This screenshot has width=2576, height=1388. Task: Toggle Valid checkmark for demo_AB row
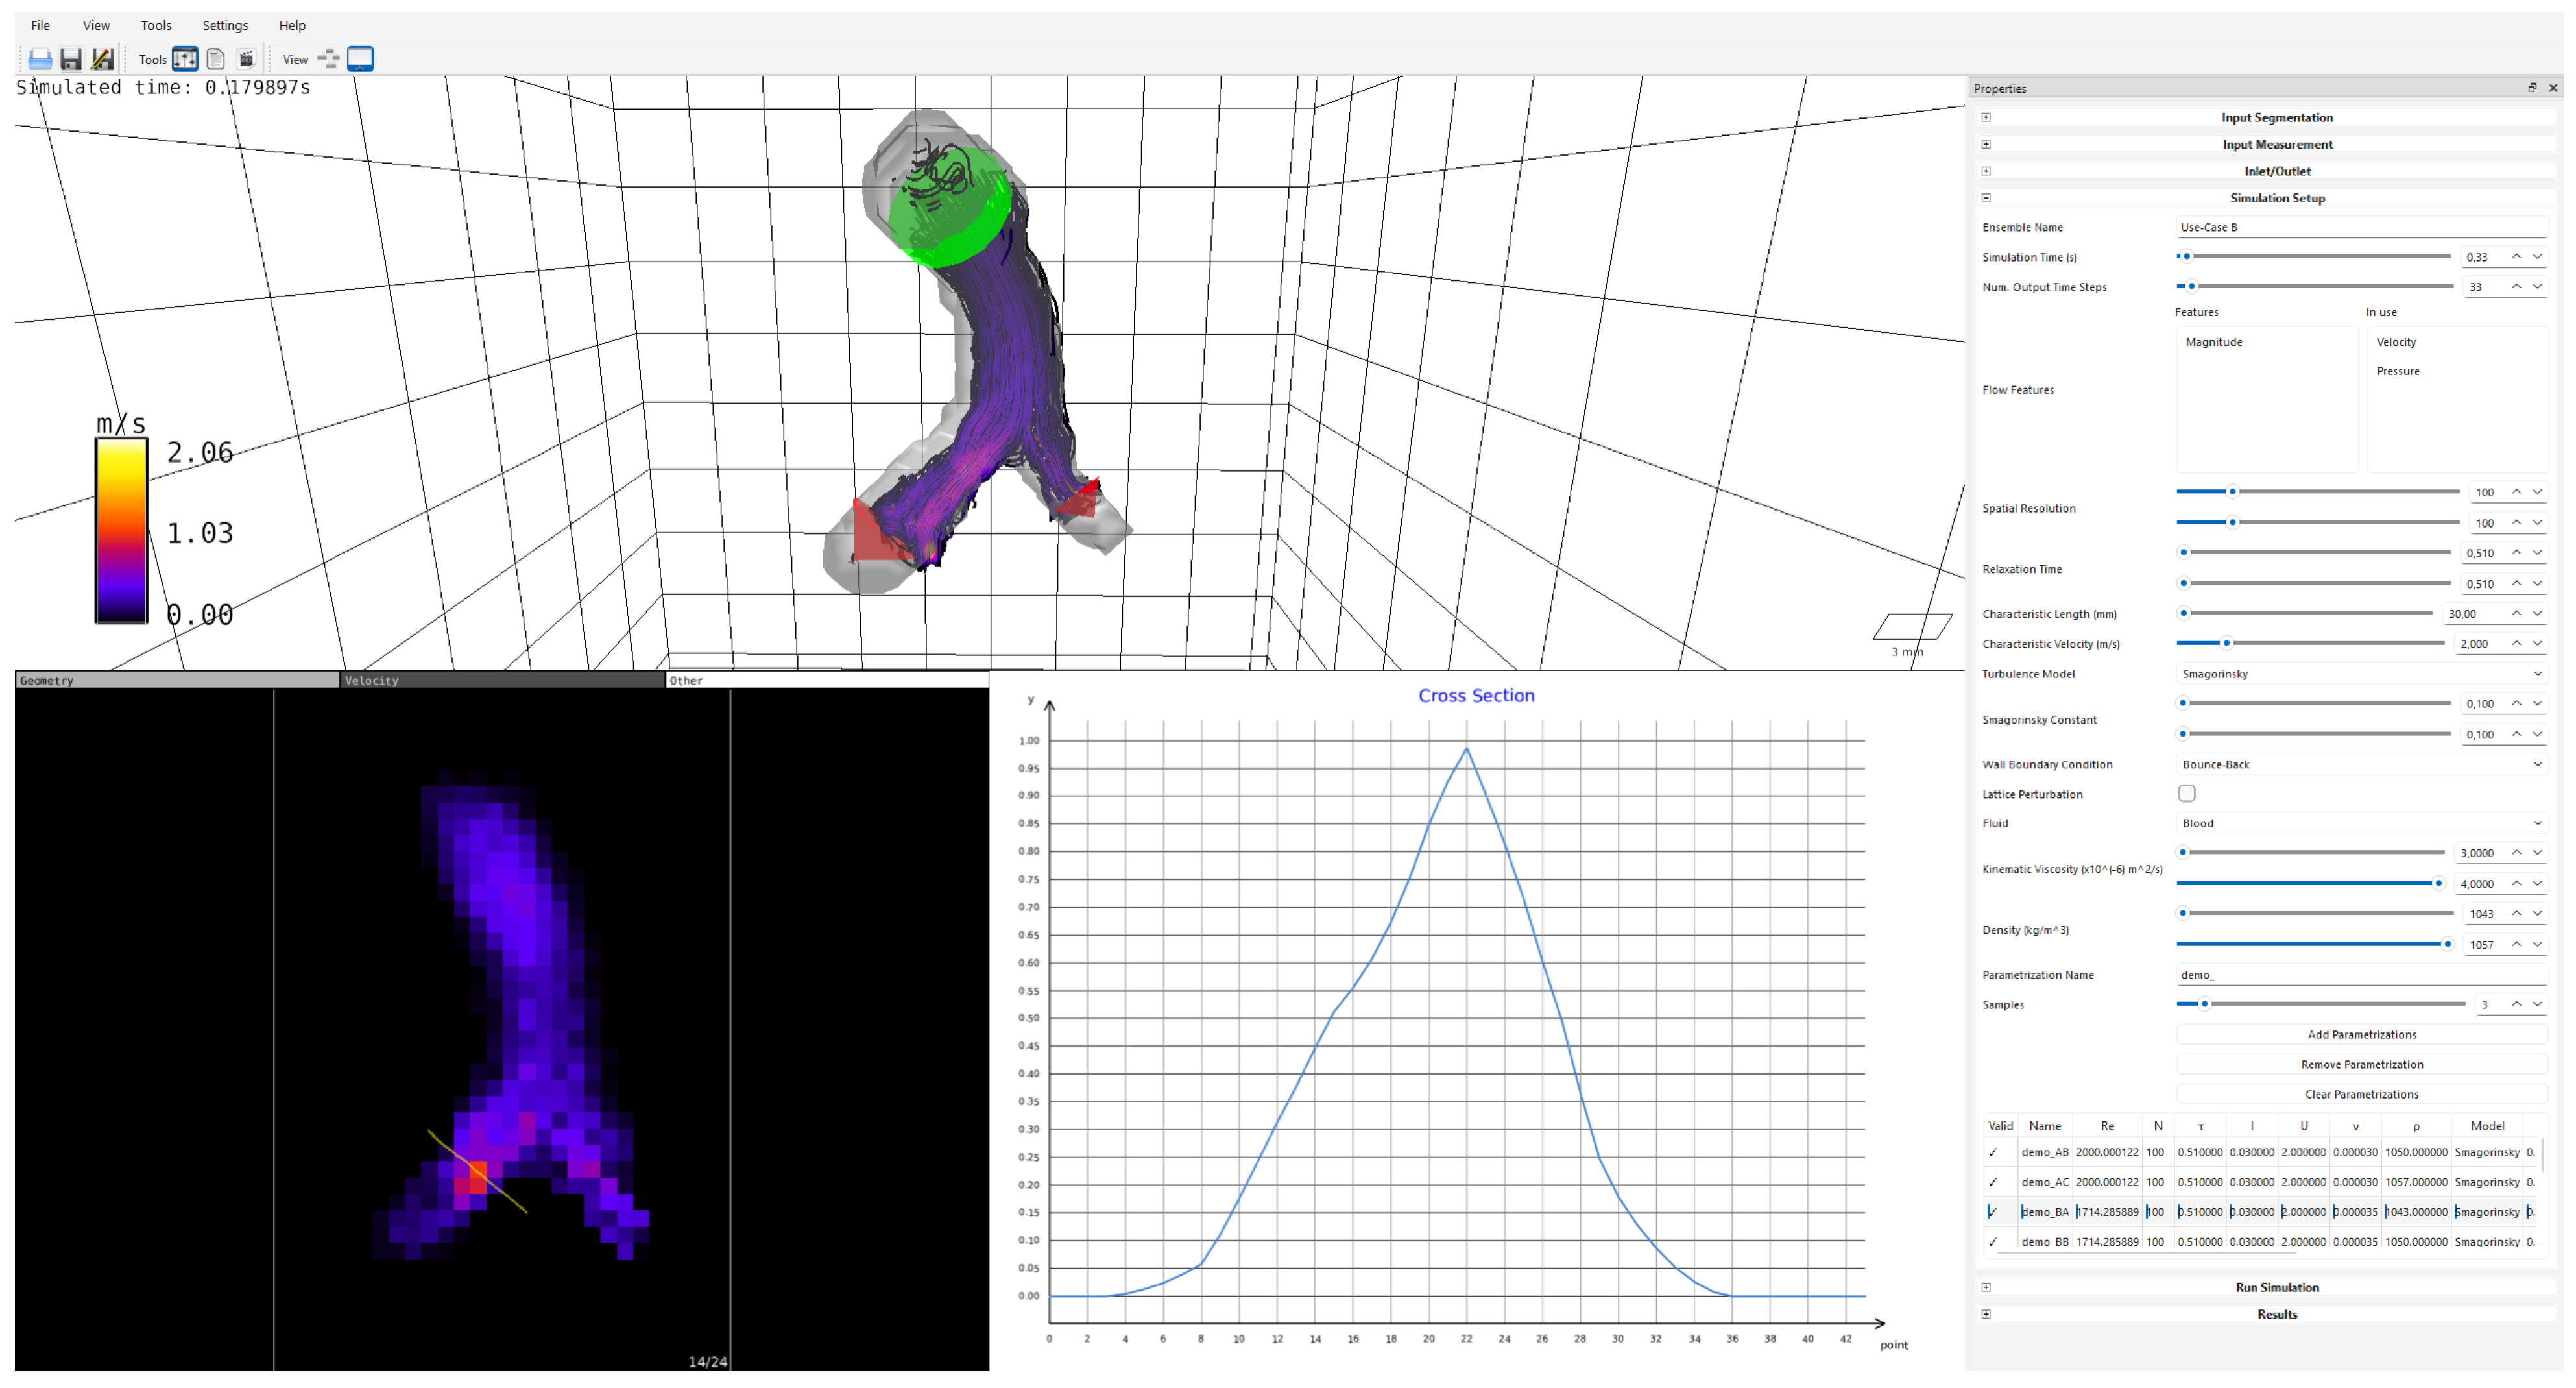point(1993,1153)
